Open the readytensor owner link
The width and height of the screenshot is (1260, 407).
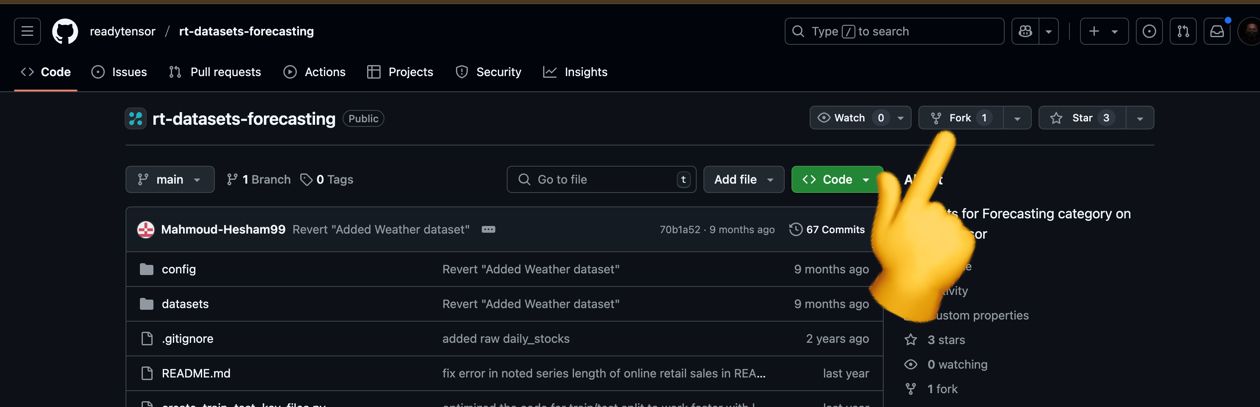122,31
